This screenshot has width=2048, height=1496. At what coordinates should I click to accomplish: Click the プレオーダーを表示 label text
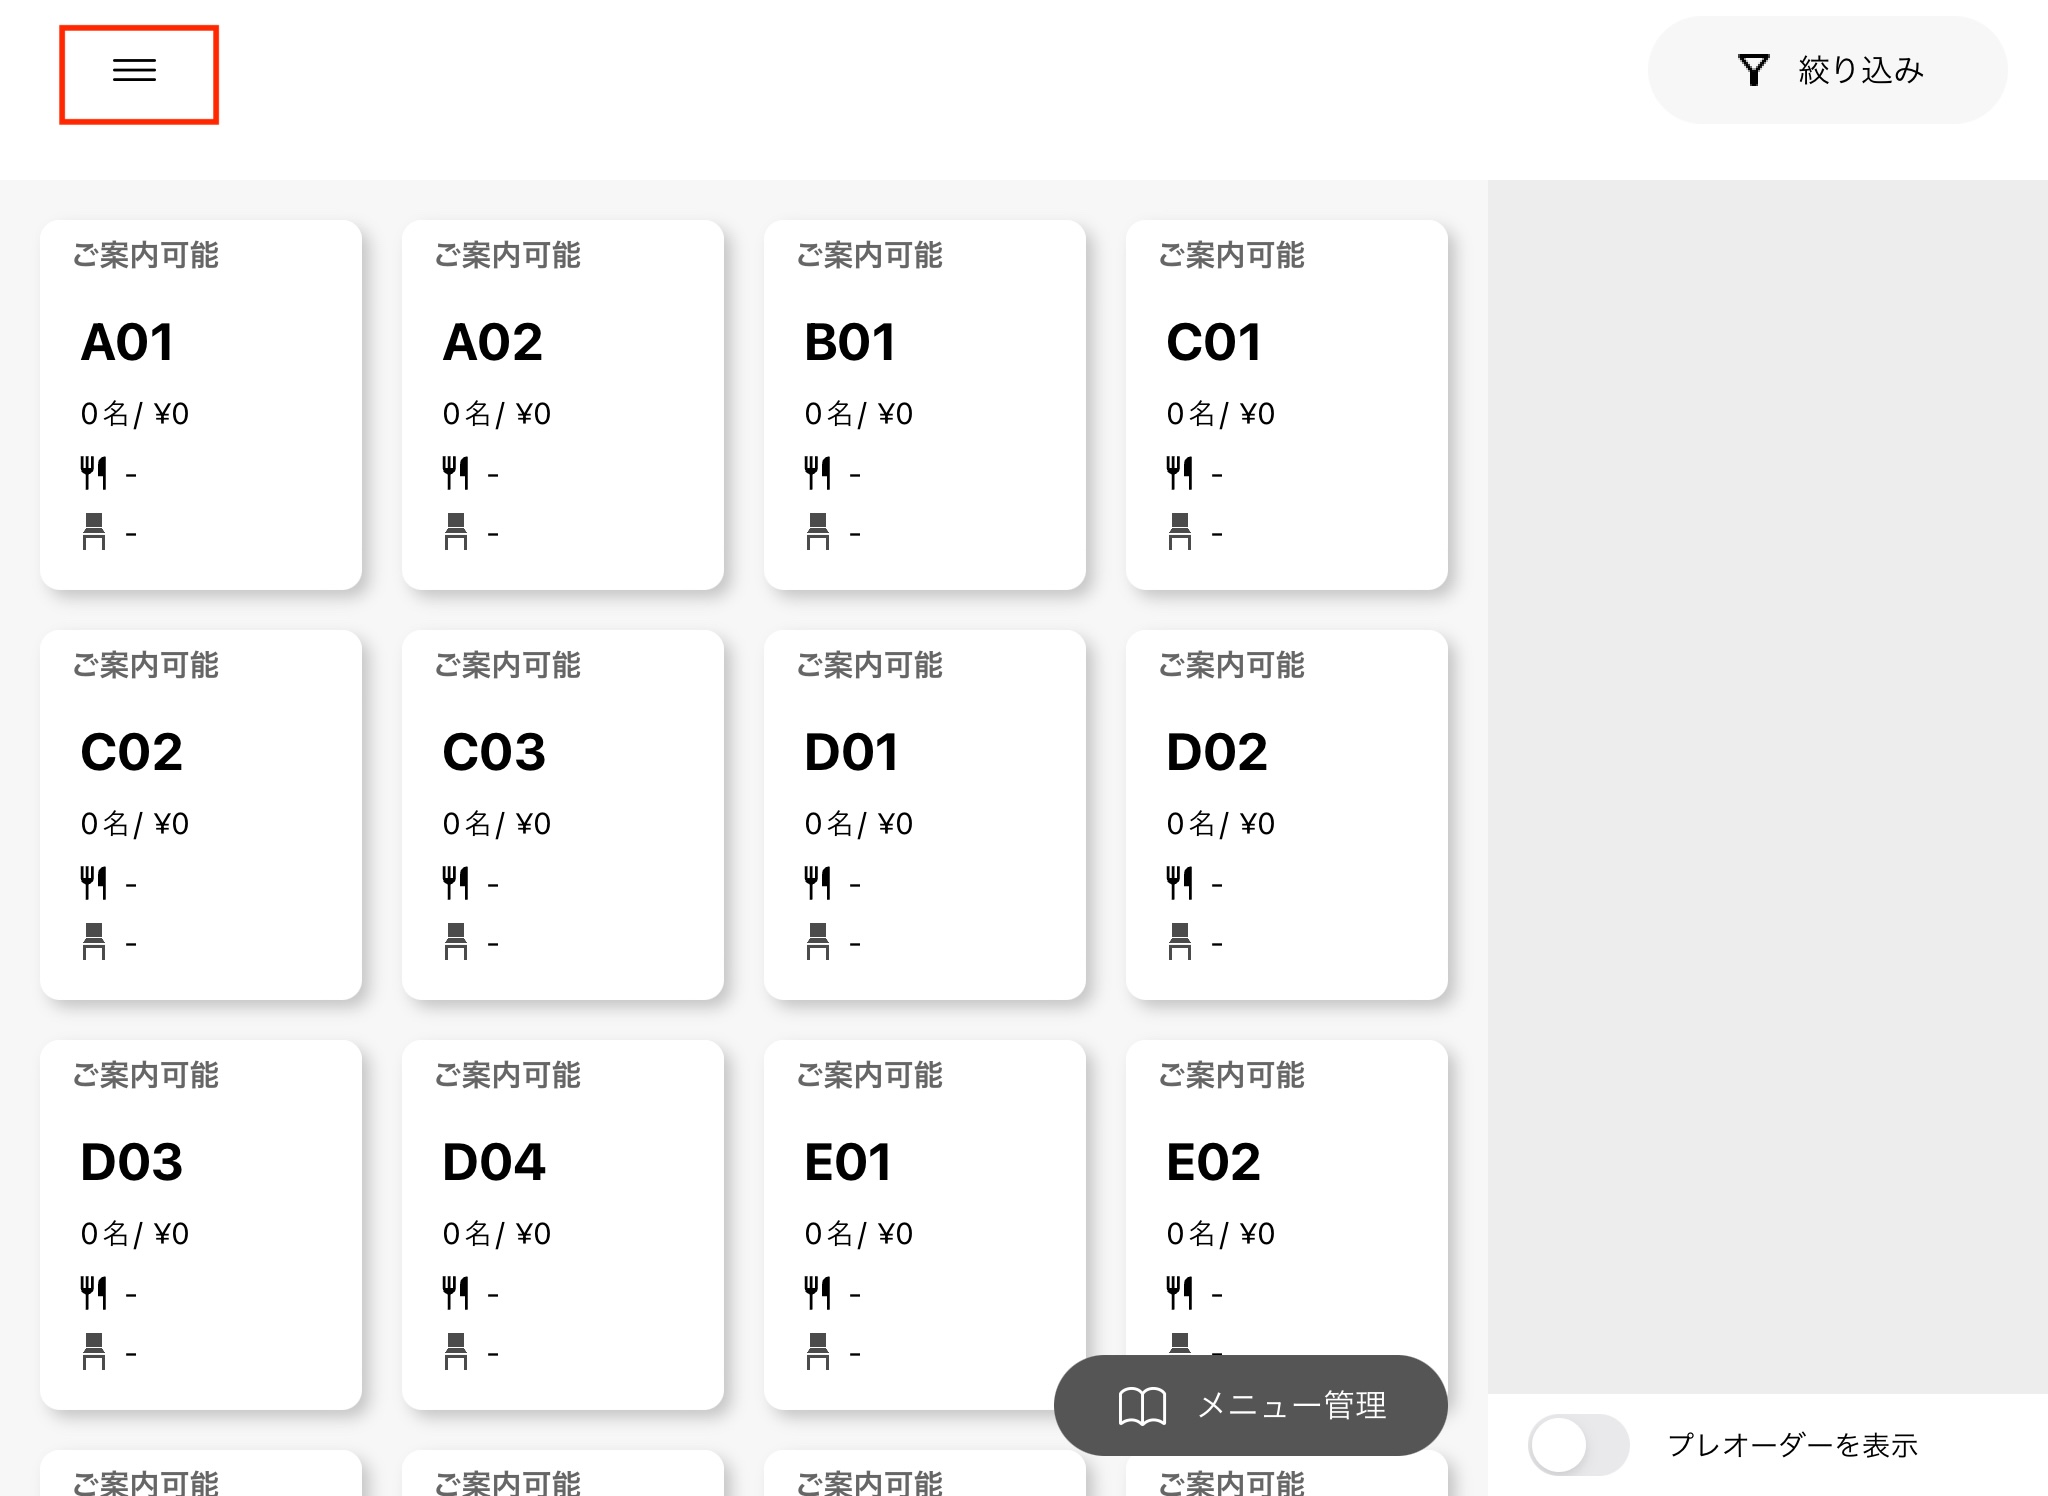pos(1792,1445)
